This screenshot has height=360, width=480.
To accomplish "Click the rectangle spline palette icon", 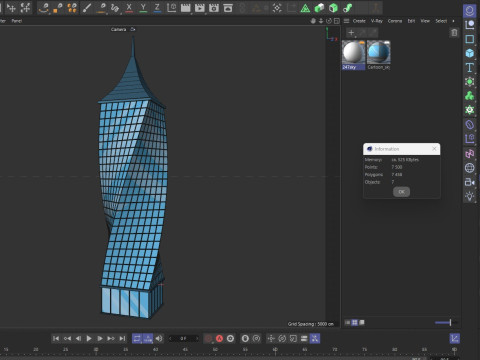I will (x=470, y=39).
